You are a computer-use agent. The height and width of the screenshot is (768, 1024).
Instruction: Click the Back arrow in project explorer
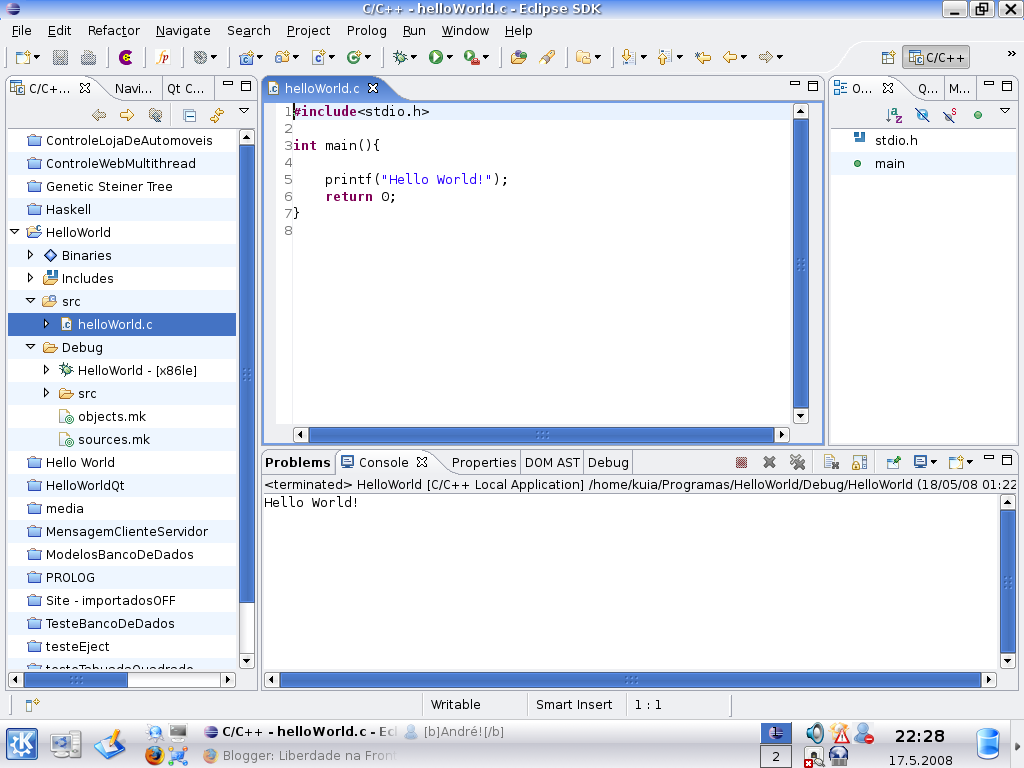tap(99, 116)
